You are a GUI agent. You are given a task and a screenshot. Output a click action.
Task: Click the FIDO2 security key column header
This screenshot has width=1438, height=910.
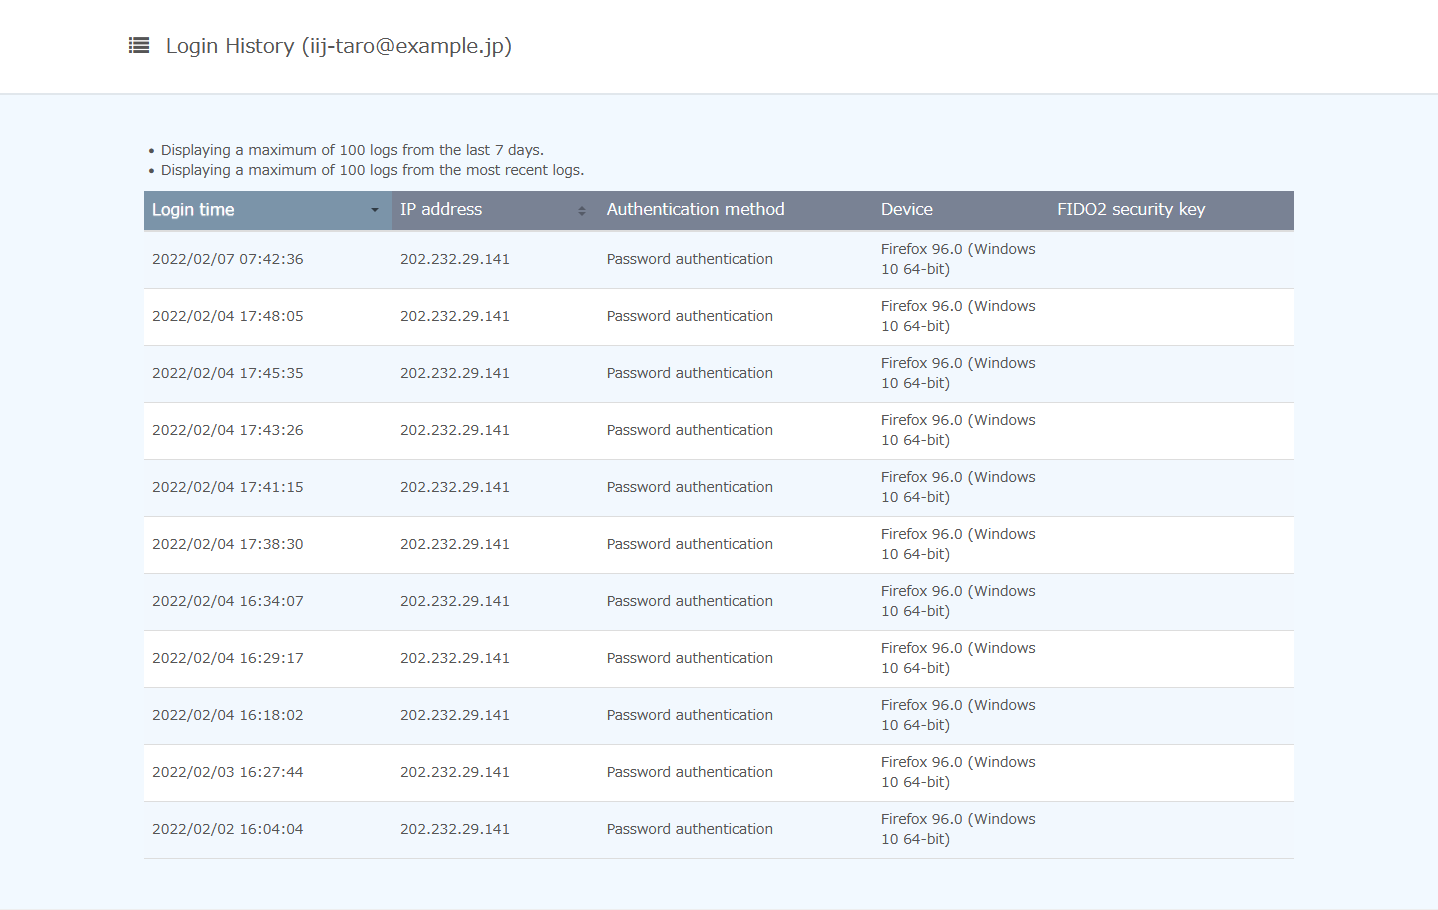(1131, 210)
